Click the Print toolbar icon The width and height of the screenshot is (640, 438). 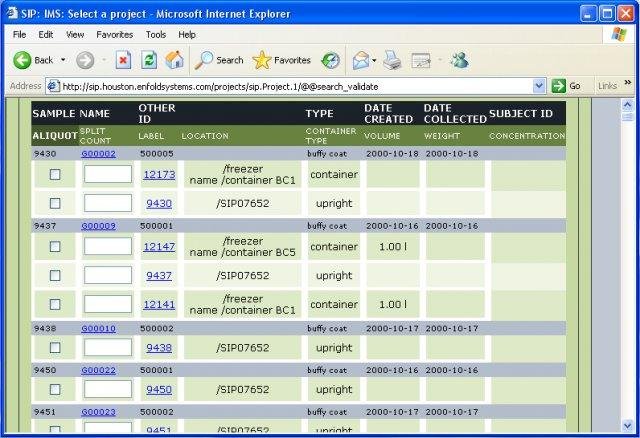click(x=393, y=60)
